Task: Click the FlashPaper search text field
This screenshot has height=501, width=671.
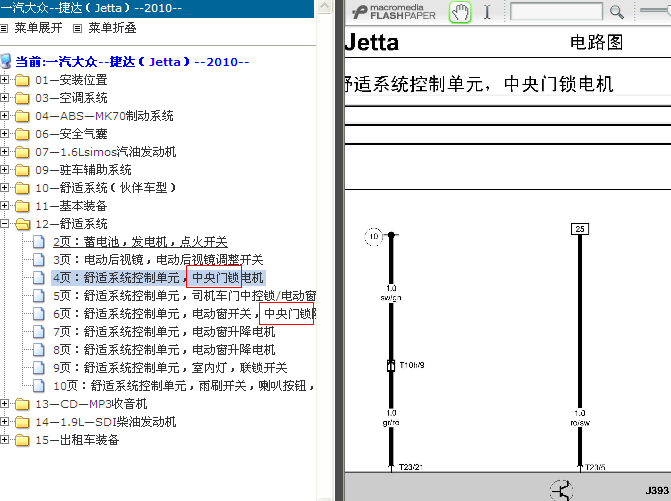Action: pos(556,12)
